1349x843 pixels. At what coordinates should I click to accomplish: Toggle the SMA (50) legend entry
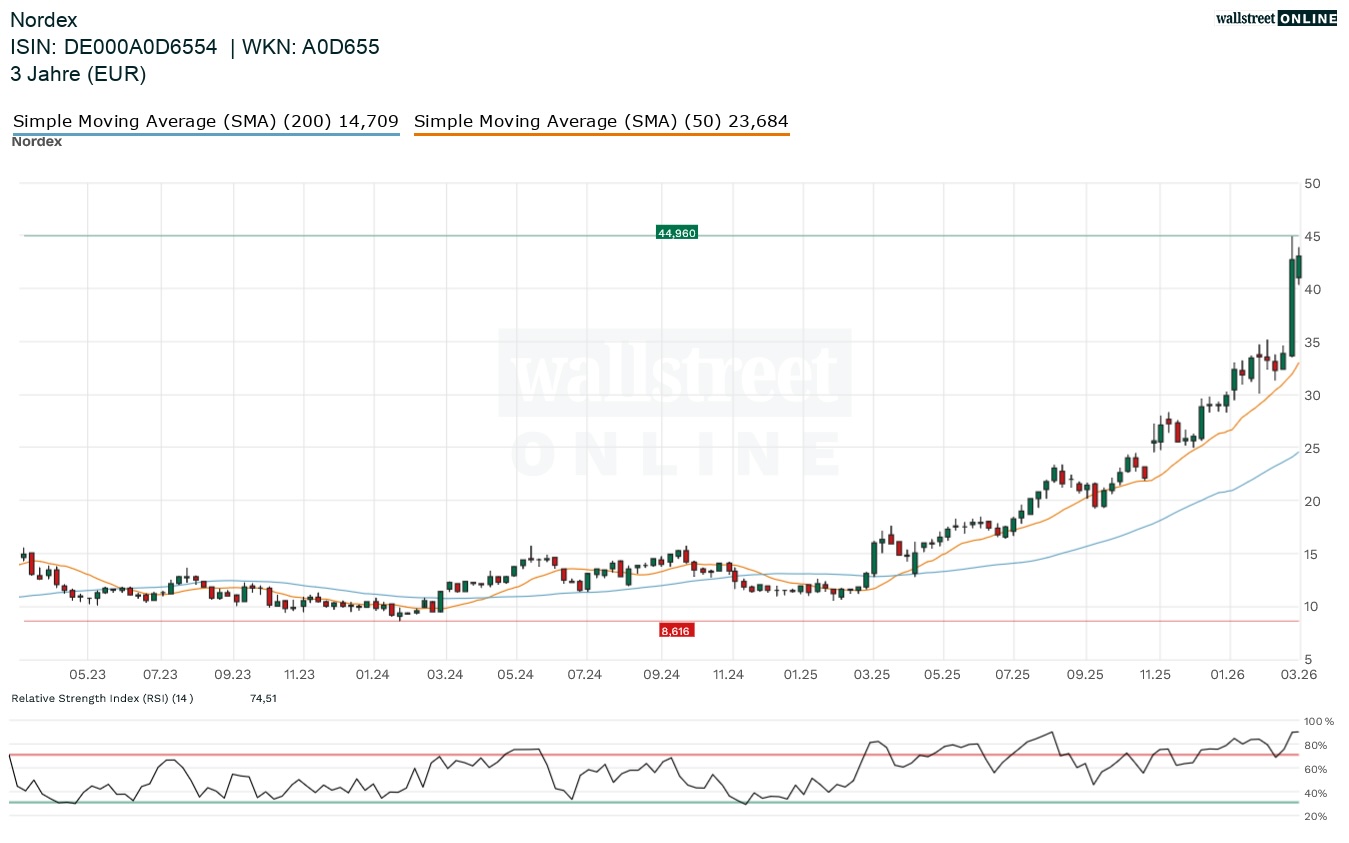point(601,122)
